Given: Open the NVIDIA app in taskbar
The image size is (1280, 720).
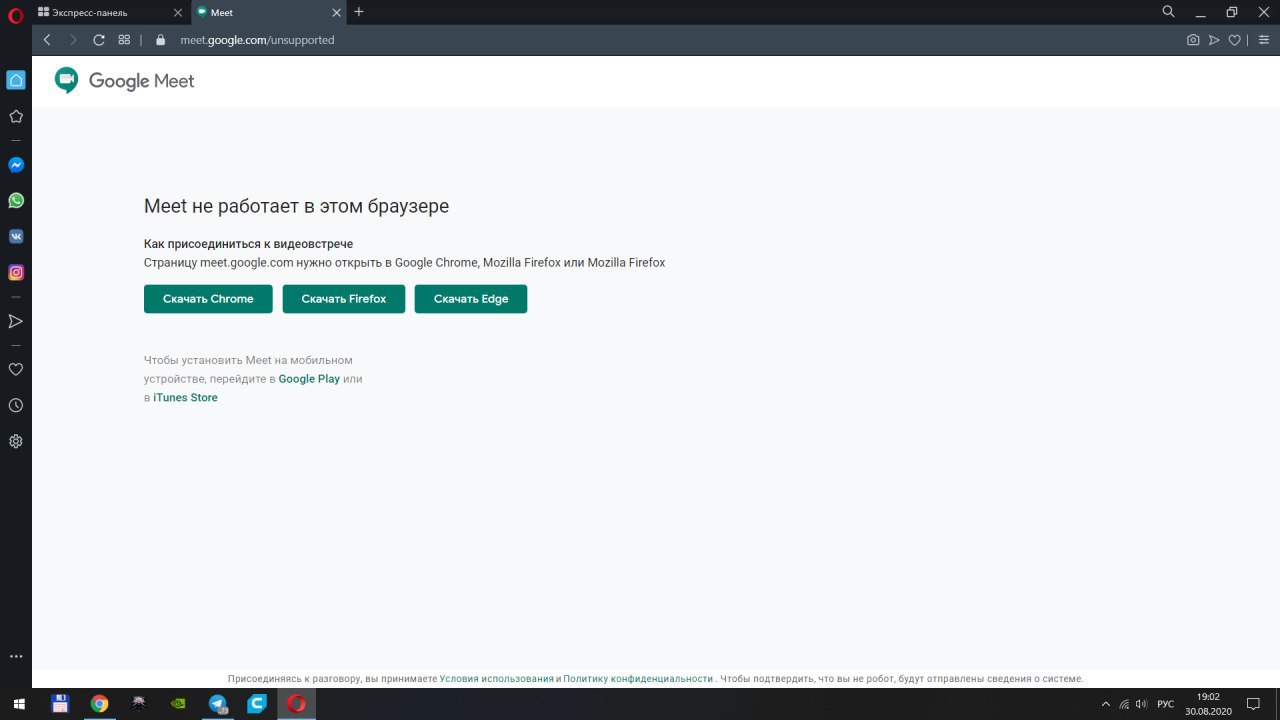Looking at the screenshot, I should point(178,704).
